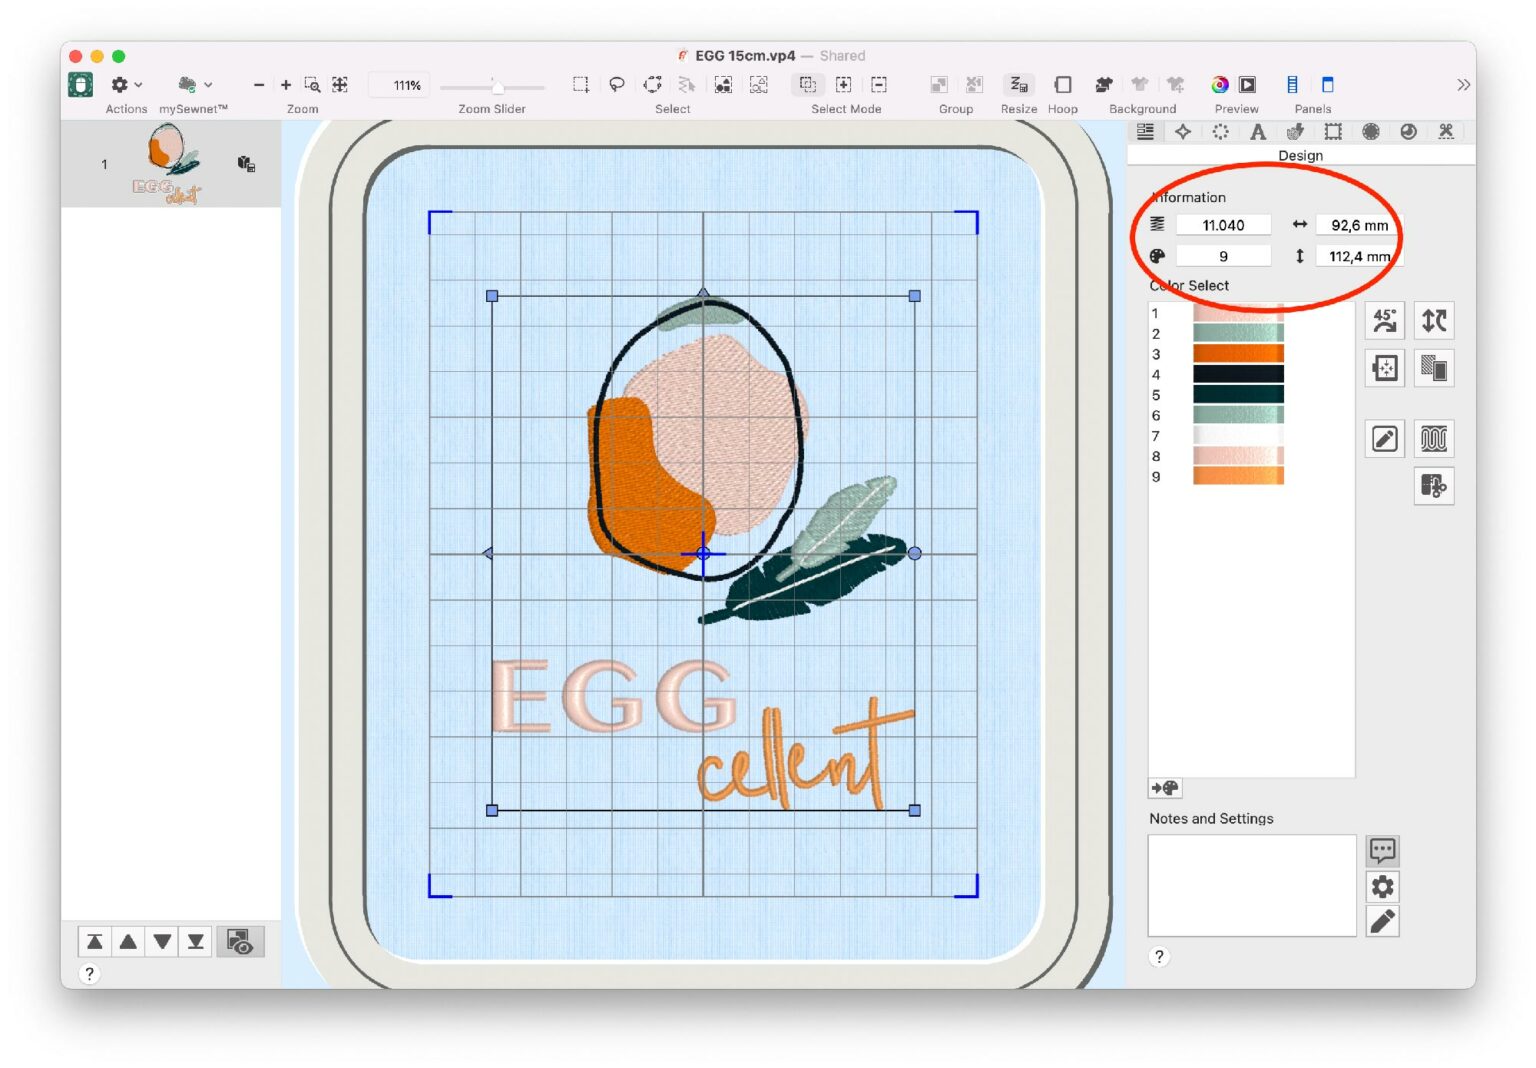Open the Frame tab in panel
1536x1068 pixels.
point(1332,132)
